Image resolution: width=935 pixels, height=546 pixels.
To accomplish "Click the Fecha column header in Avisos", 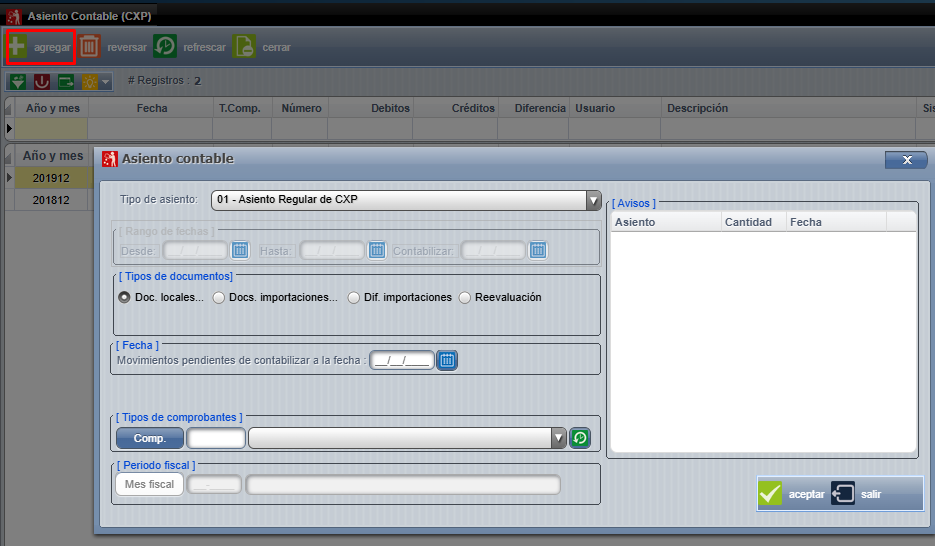I will (836, 222).
